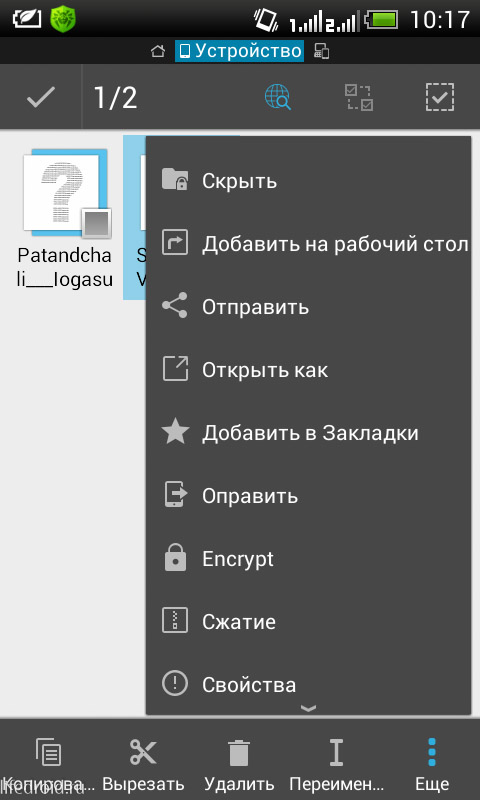Select the Устройство device tab
The width and height of the screenshot is (480, 800).
(x=240, y=51)
